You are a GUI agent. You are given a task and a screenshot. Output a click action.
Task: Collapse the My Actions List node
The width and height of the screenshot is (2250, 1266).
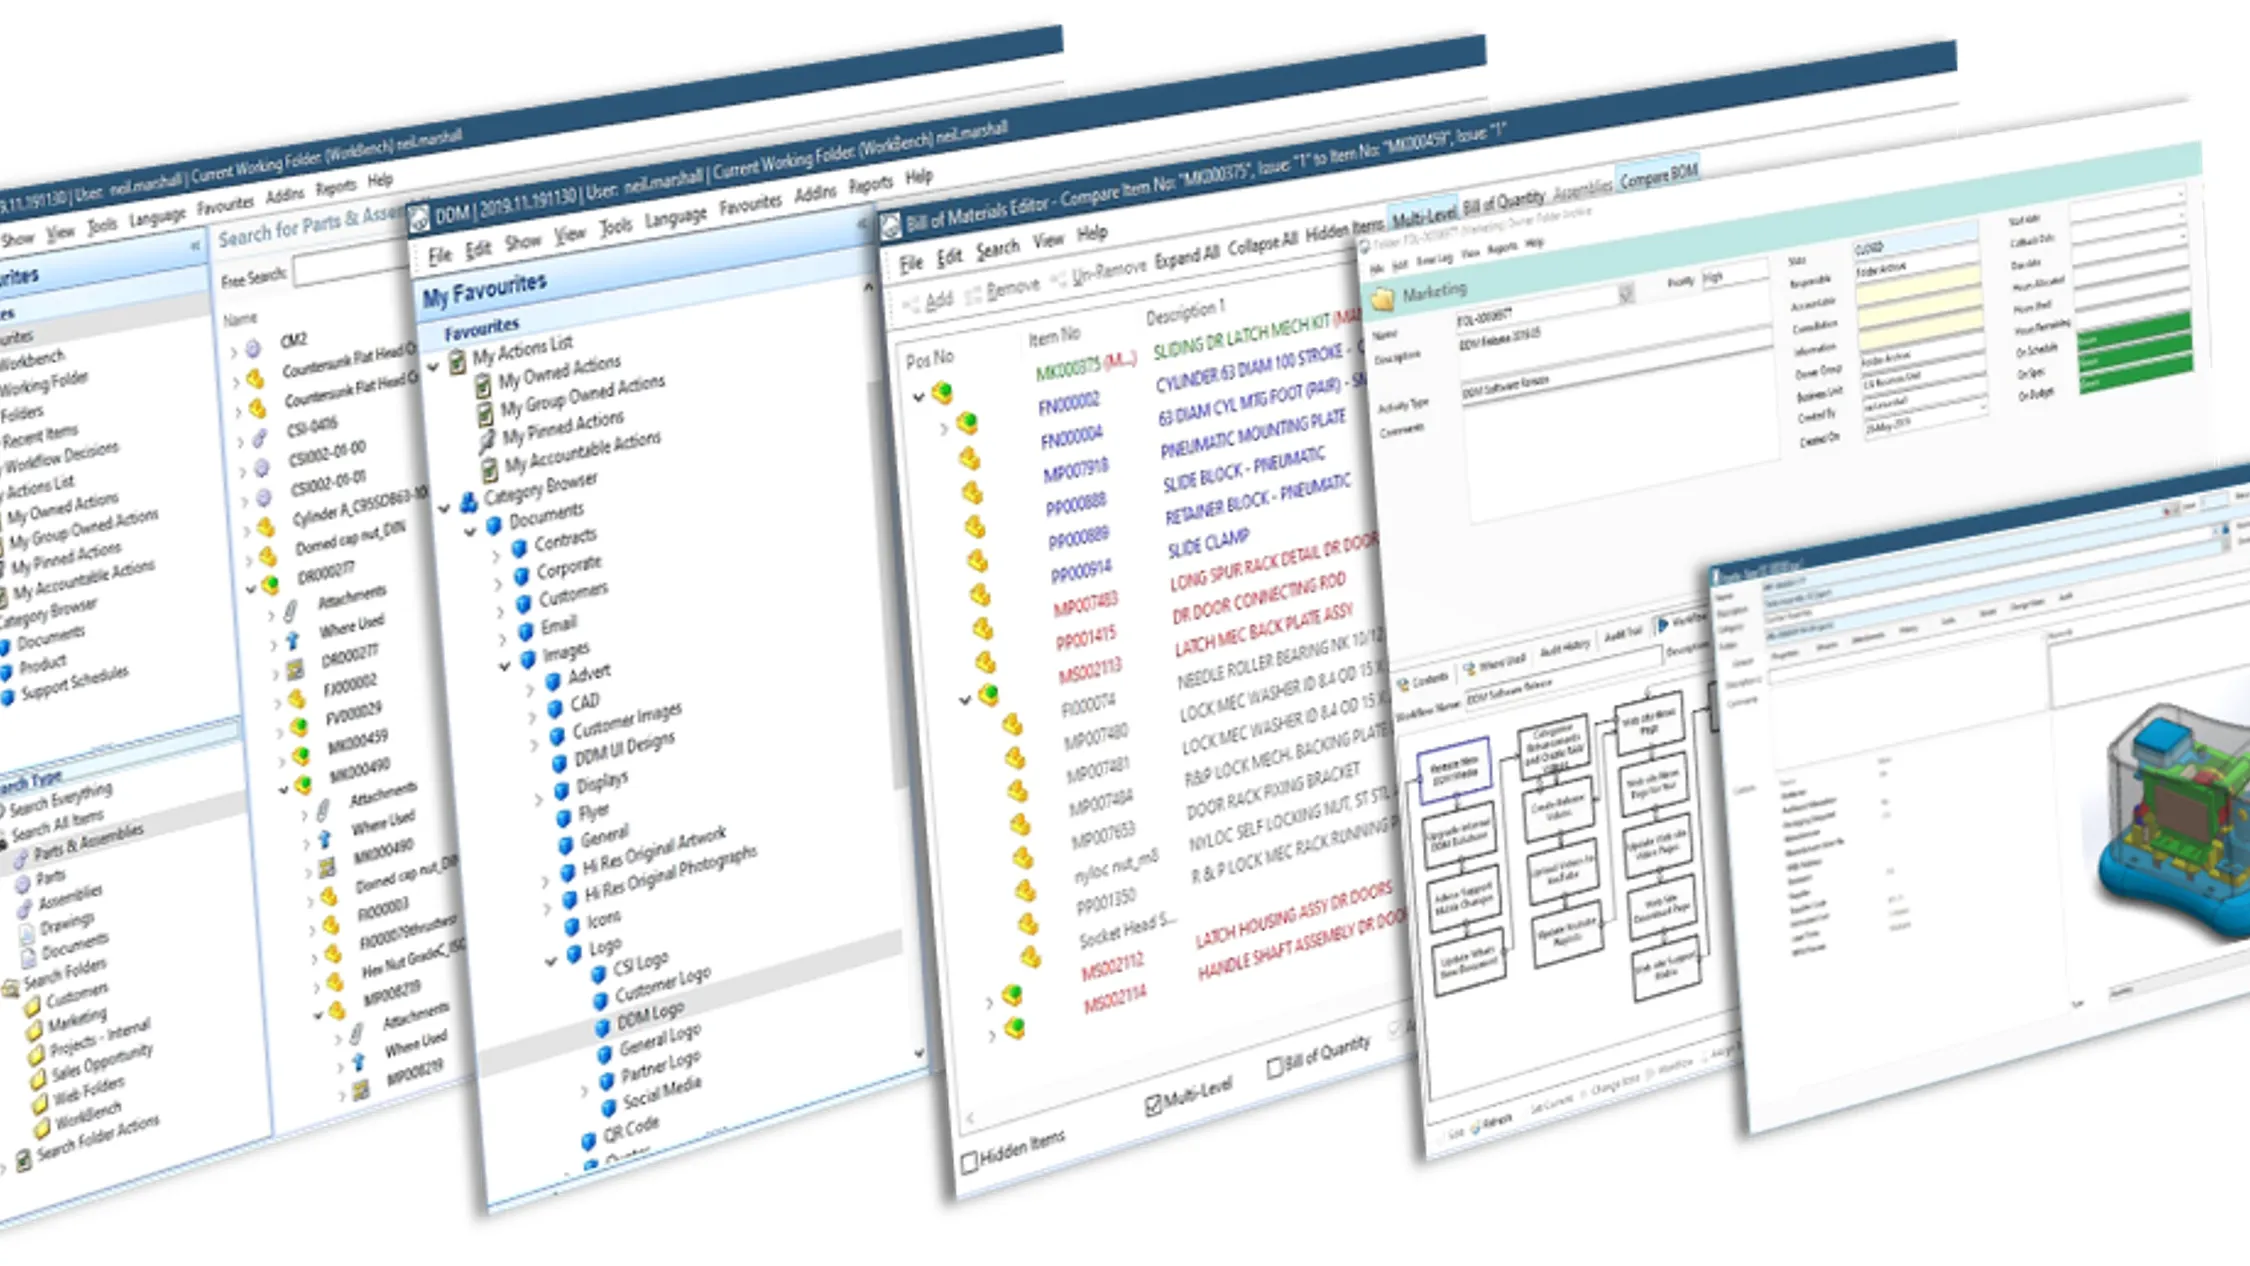tap(433, 368)
